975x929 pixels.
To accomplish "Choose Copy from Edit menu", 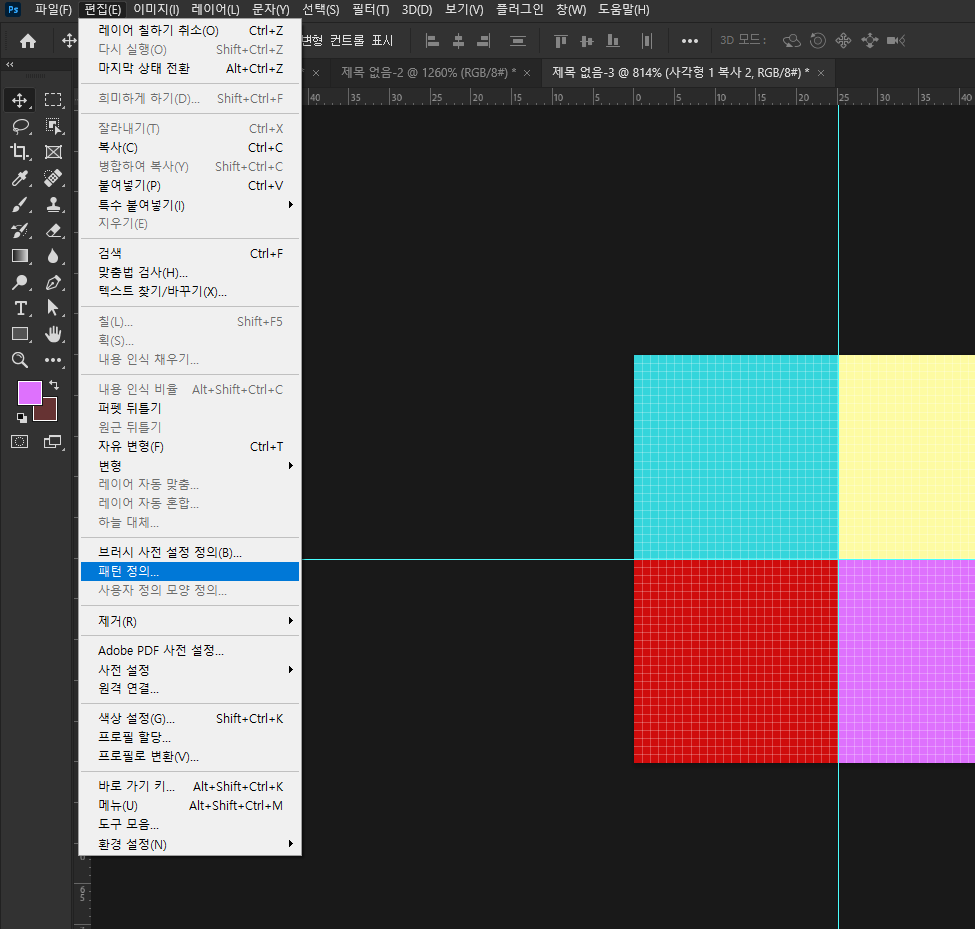I will point(190,147).
